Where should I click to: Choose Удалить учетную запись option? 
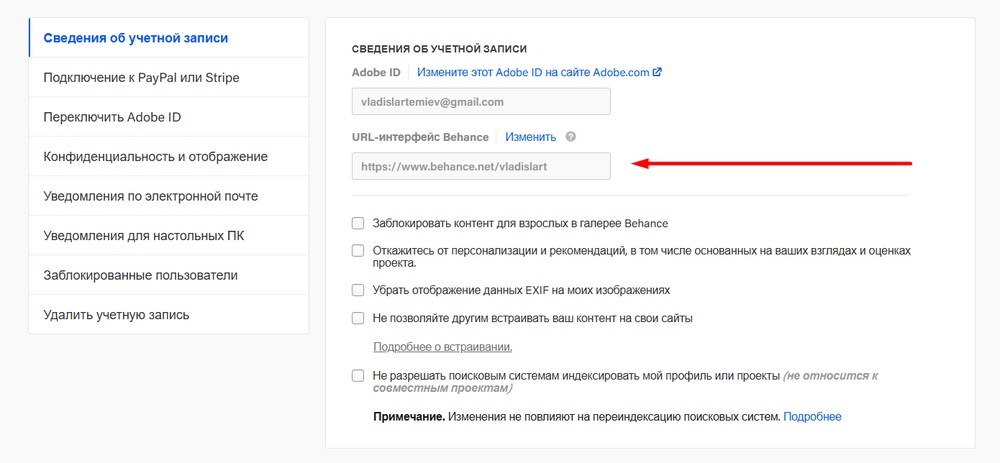click(x=169, y=314)
